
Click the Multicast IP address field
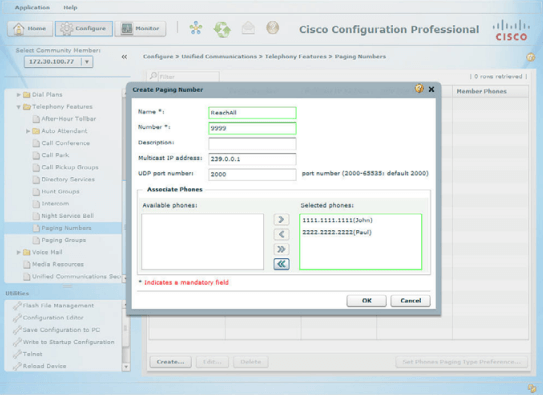(252, 159)
